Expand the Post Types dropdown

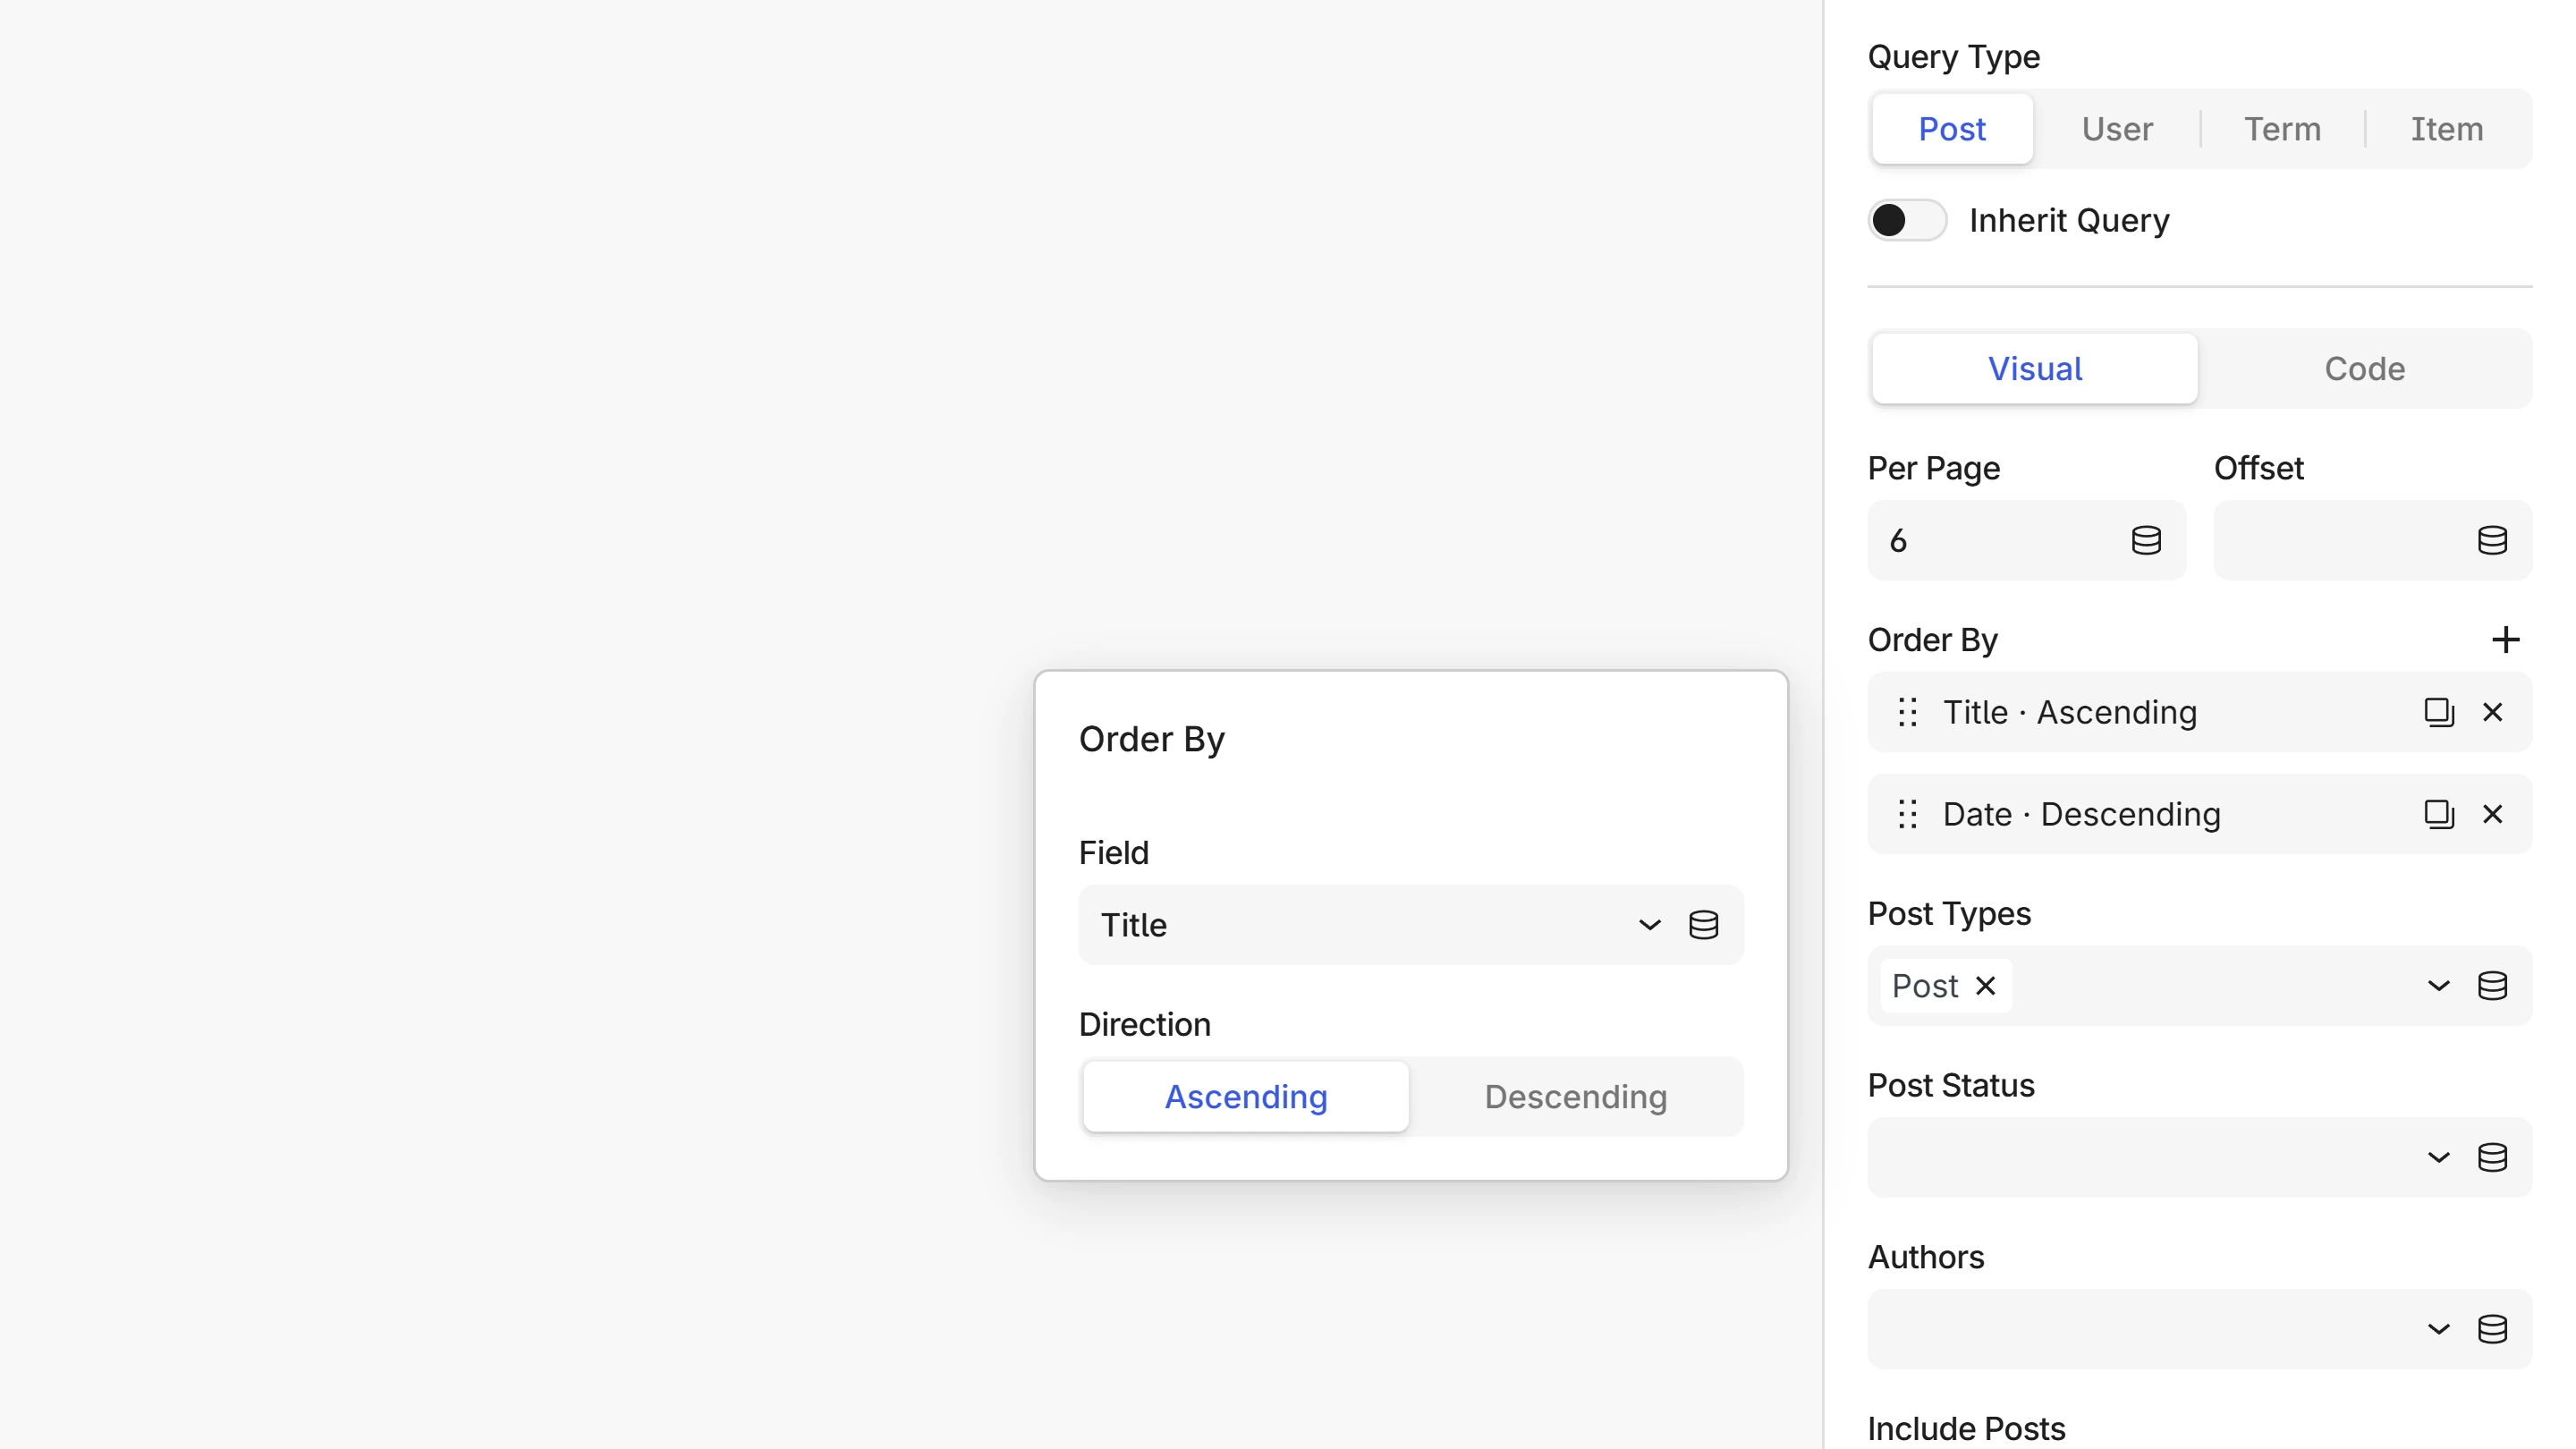click(2439, 986)
